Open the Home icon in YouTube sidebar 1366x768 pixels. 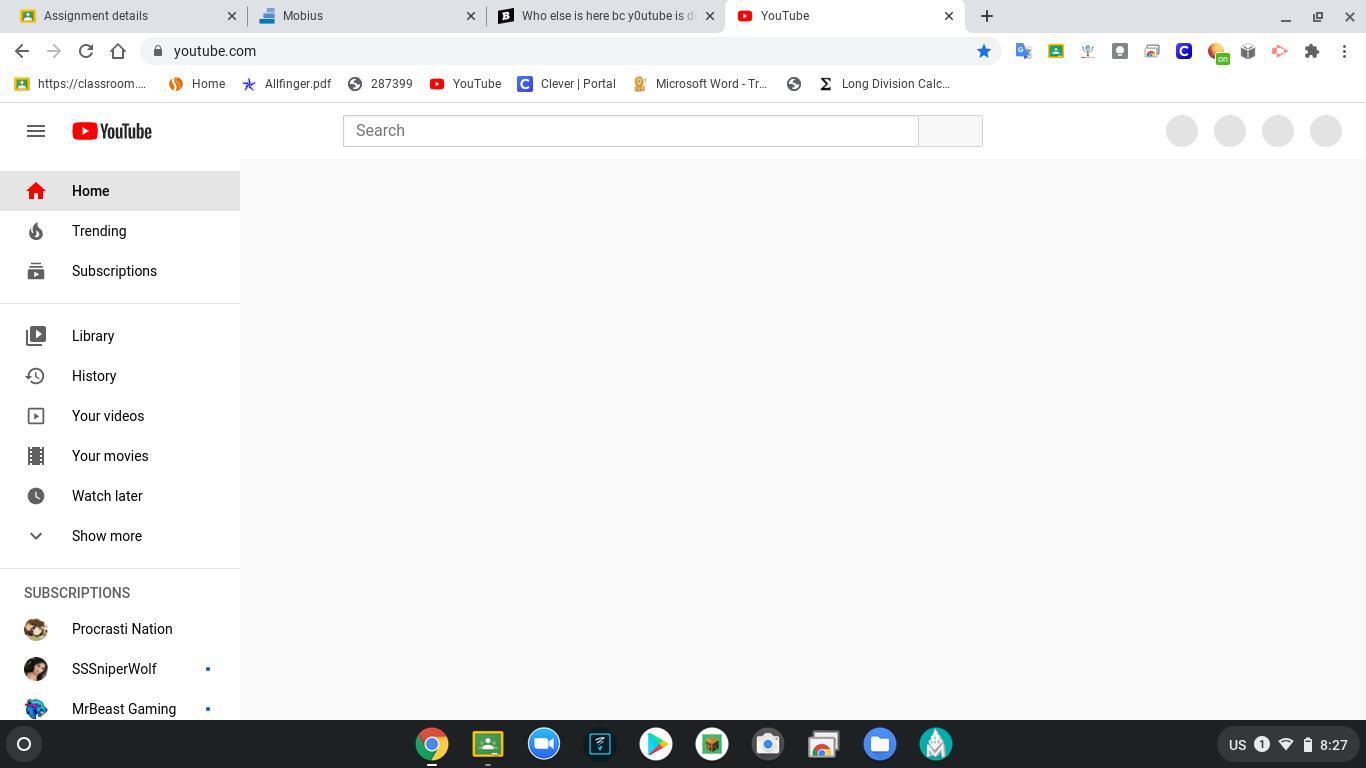pyautogui.click(x=36, y=190)
